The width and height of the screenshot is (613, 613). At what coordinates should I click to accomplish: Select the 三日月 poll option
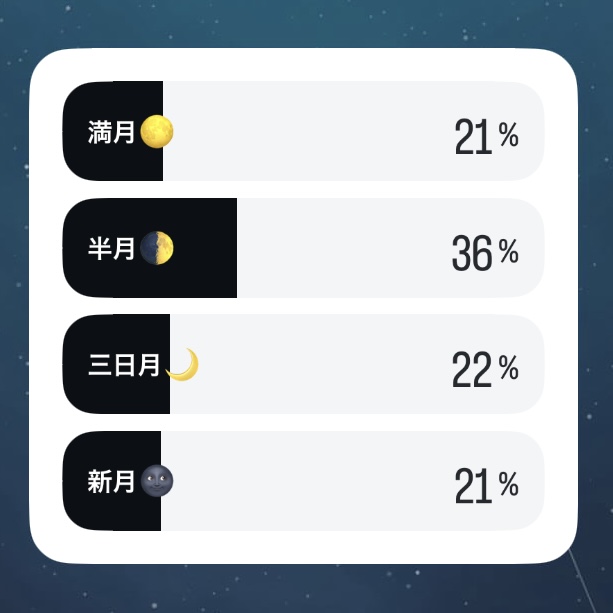(303, 364)
